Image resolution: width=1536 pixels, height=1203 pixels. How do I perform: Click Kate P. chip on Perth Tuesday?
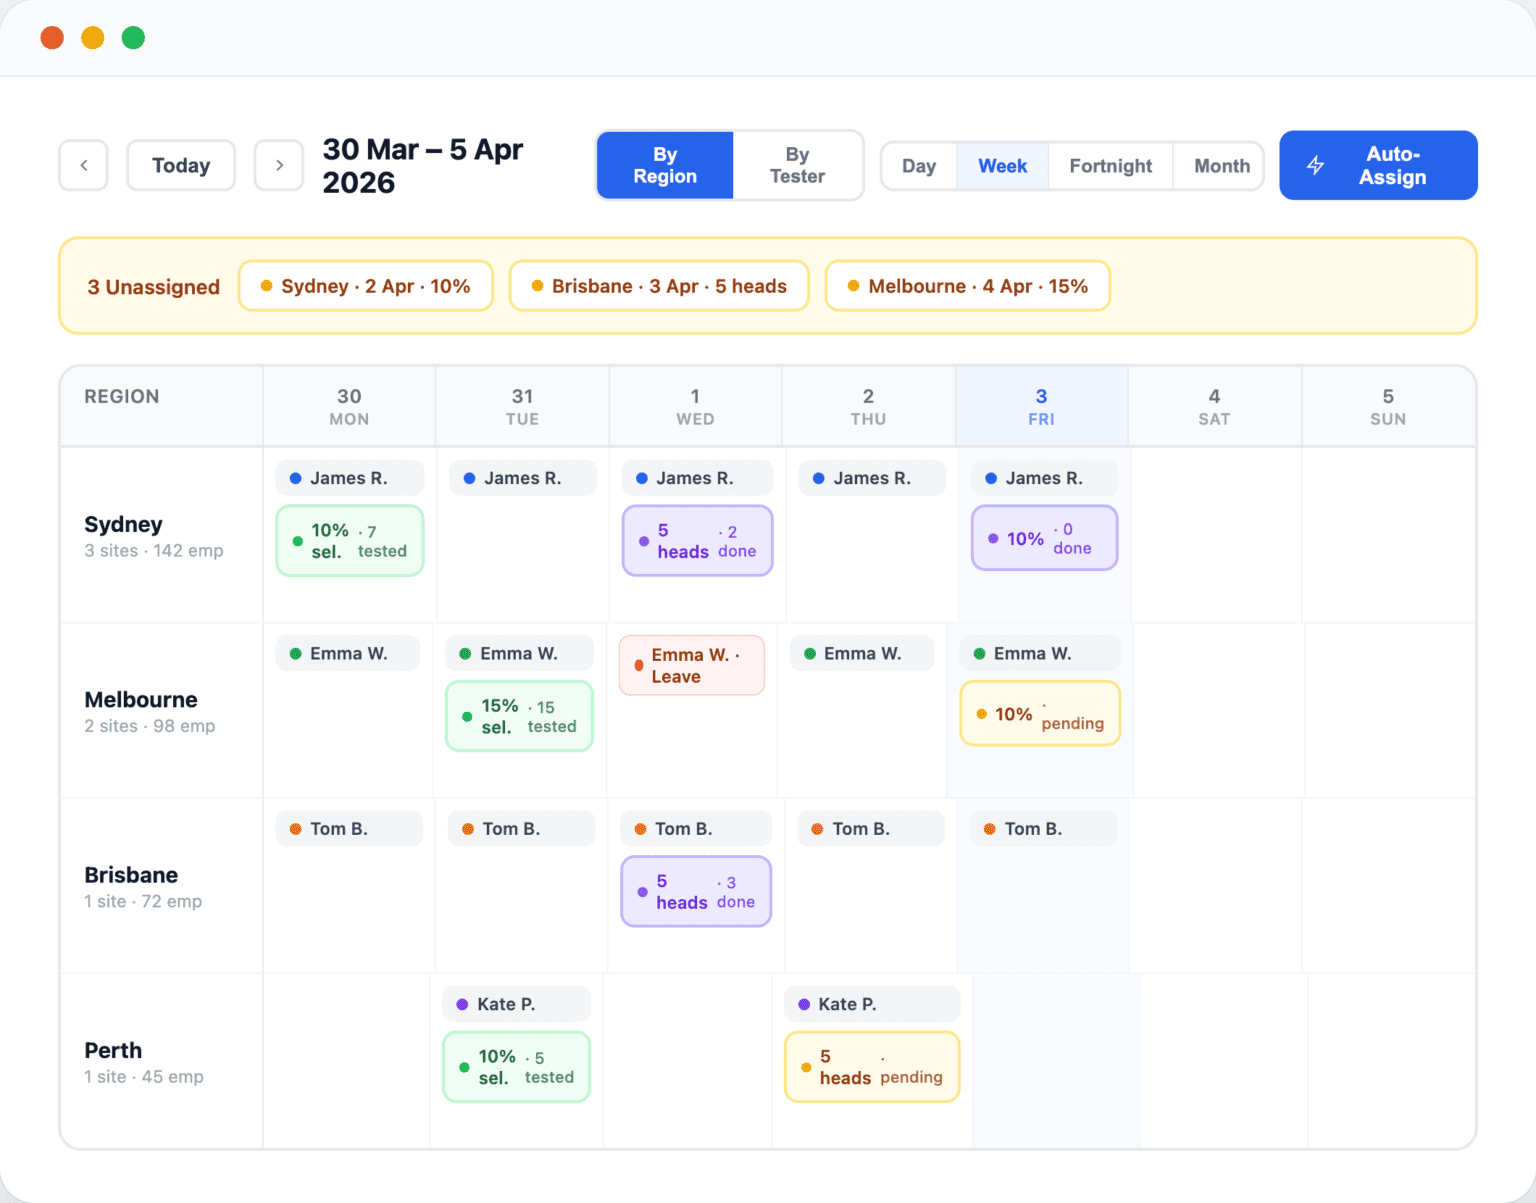pyautogui.click(x=516, y=1004)
